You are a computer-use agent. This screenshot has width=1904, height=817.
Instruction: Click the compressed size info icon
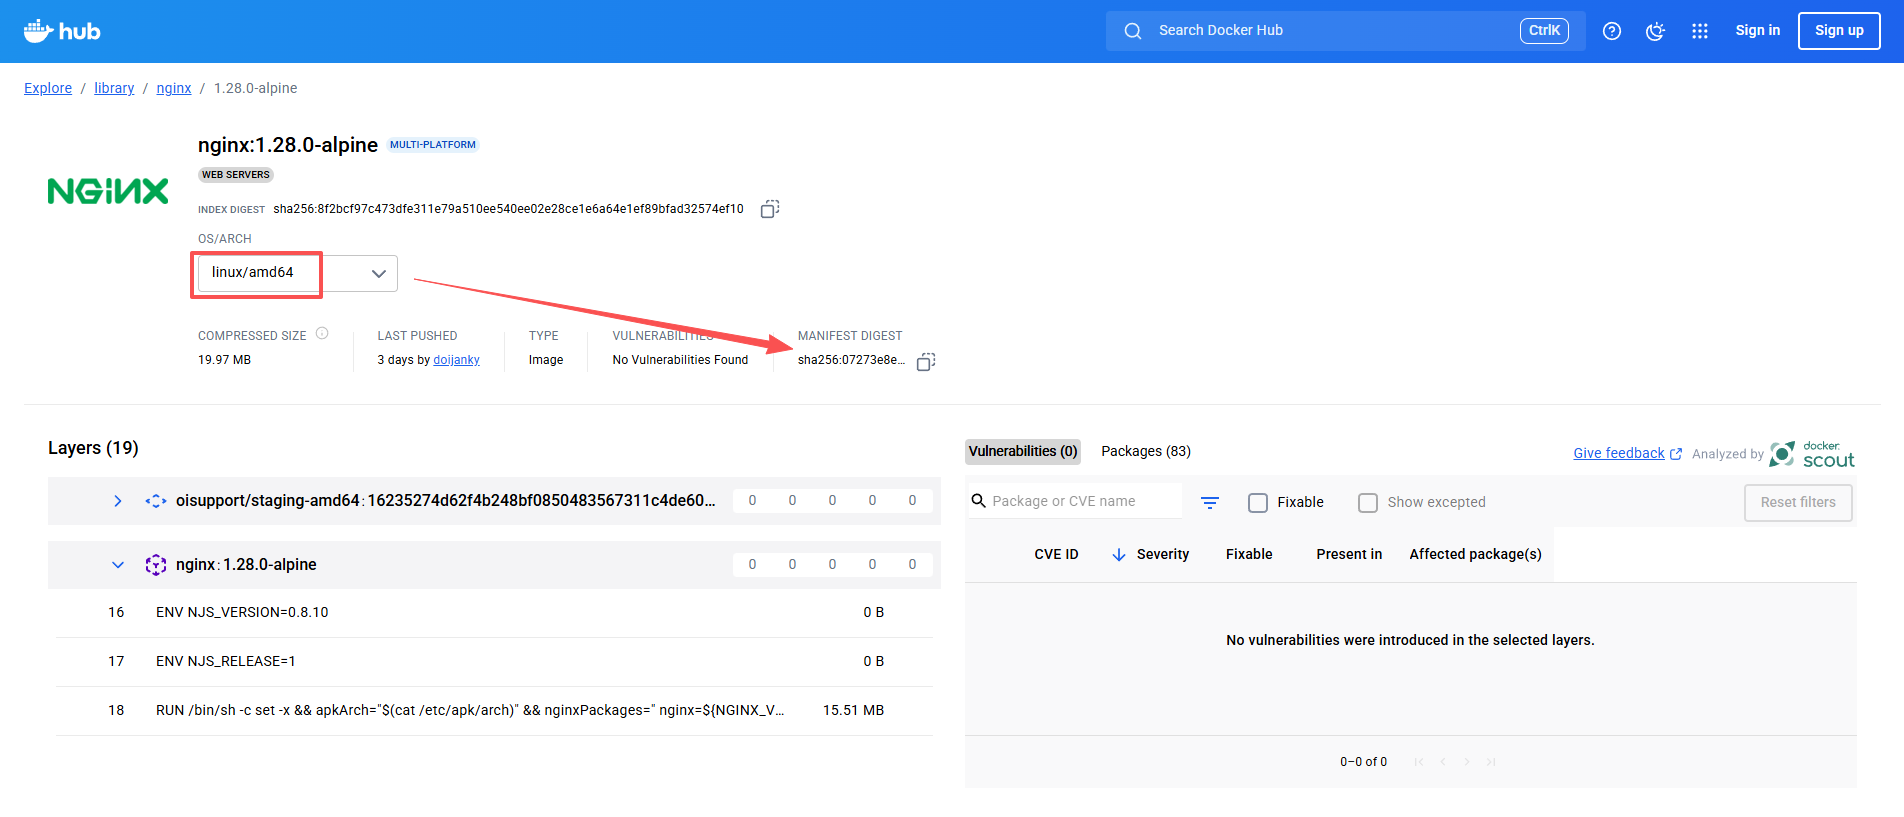(322, 334)
